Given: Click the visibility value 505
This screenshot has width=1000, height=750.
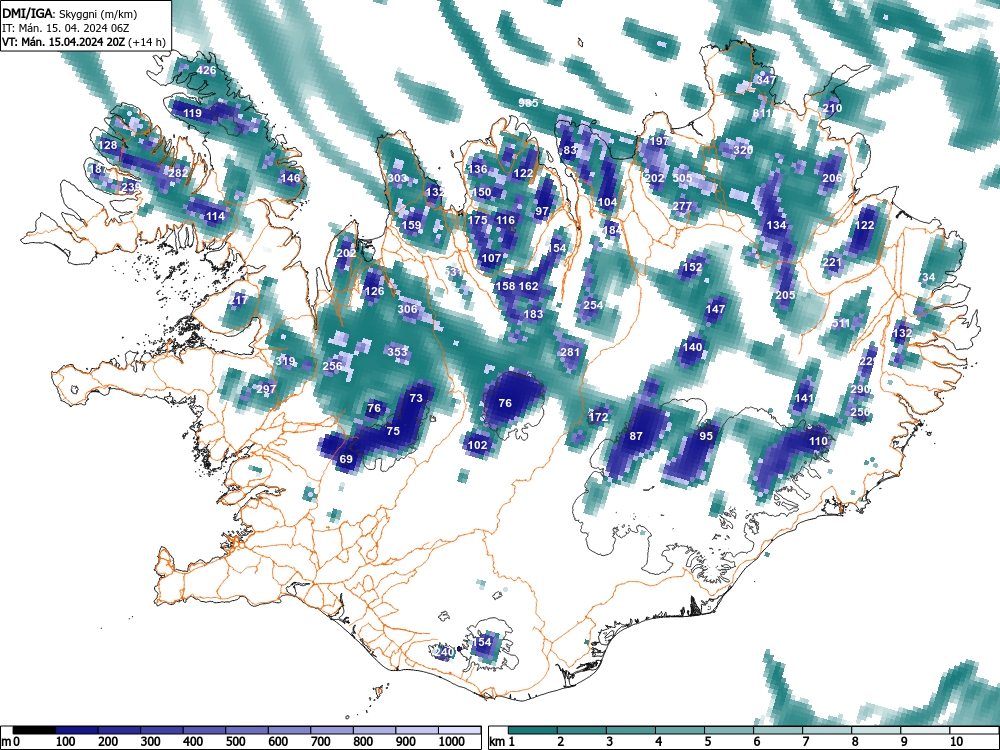Looking at the screenshot, I should [x=682, y=178].
